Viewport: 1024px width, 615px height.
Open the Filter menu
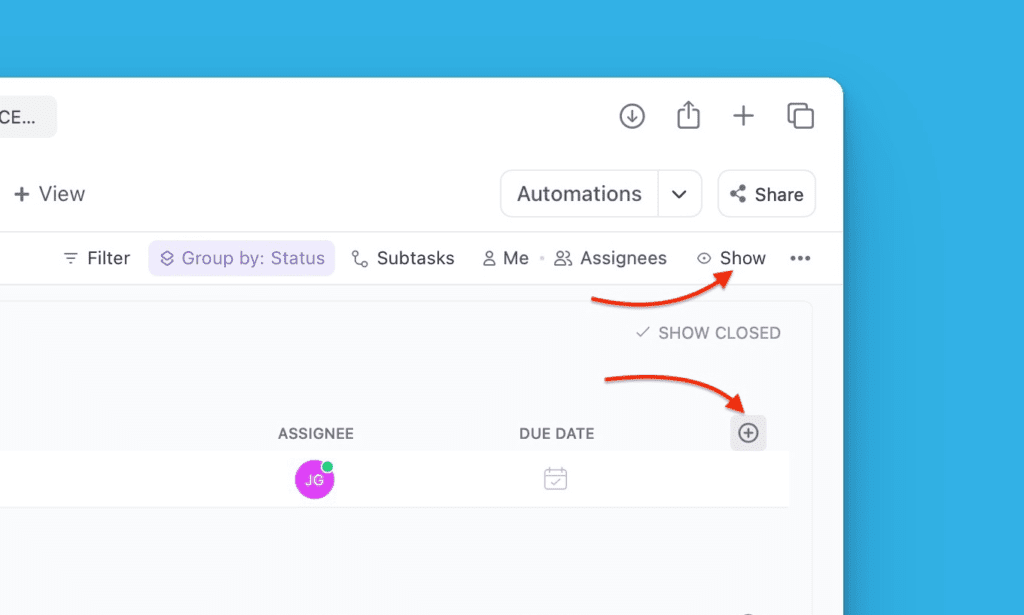tap(95, 258)
